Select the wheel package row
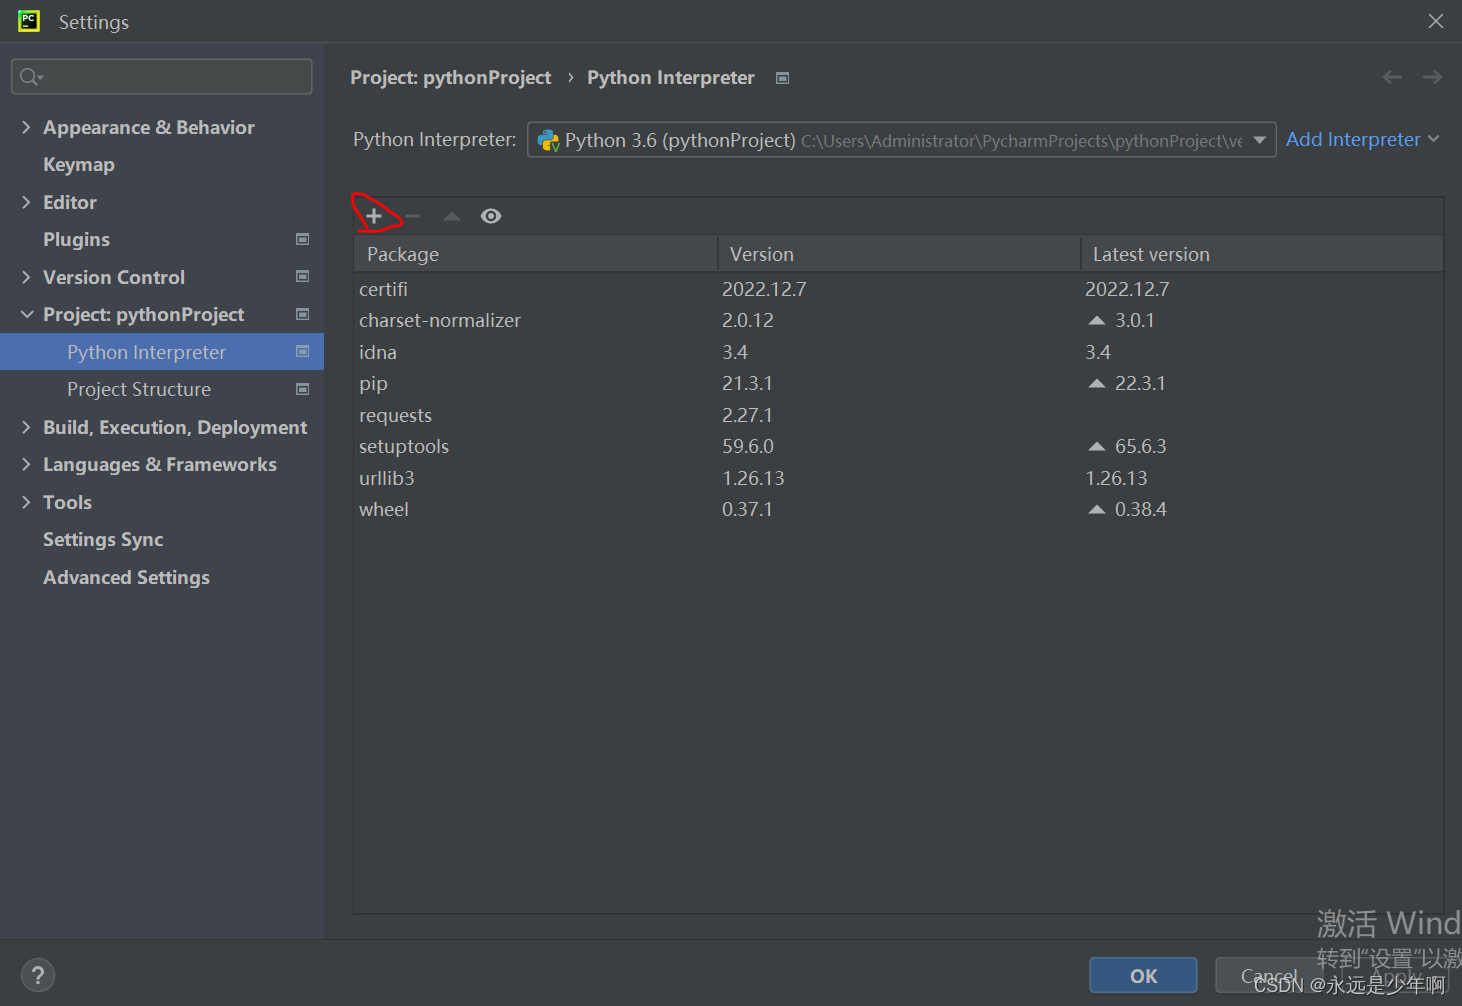Screen dimensions: 1462x1006 click(898, 509)
